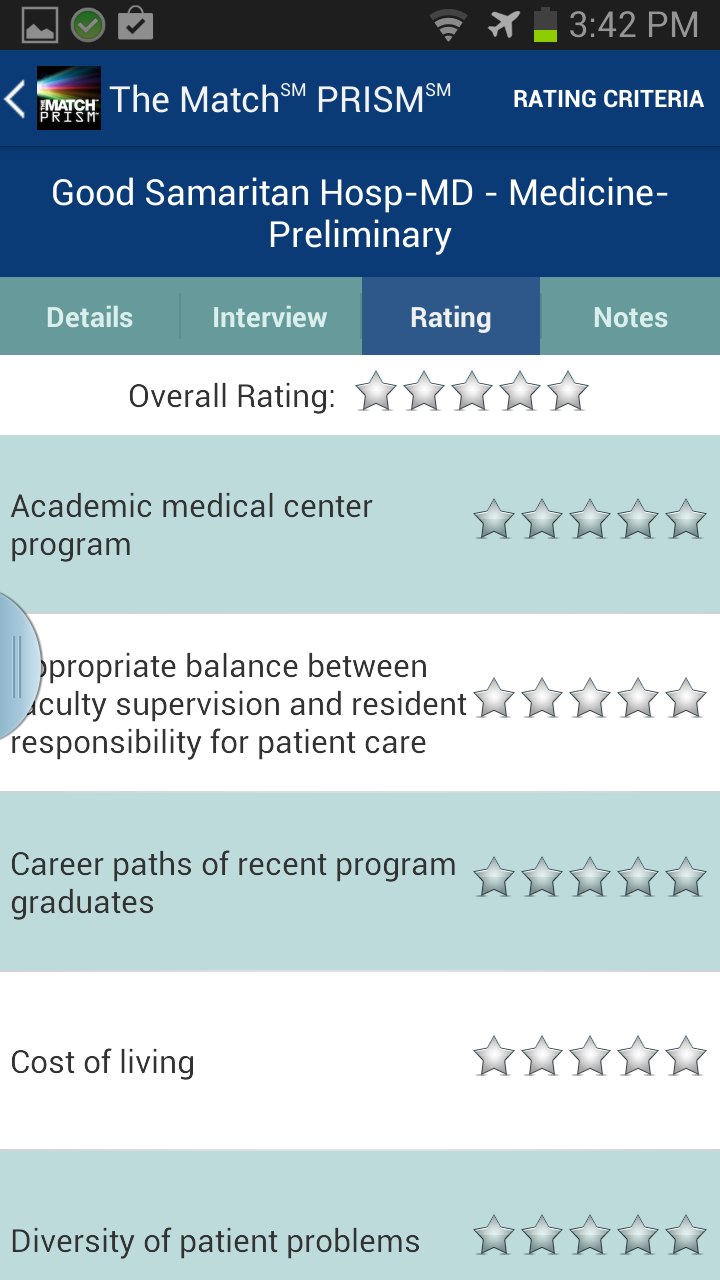Rate Academic medical center program five stars
The height and width of the screenshot is (1280, 720).
pos(686,520)
